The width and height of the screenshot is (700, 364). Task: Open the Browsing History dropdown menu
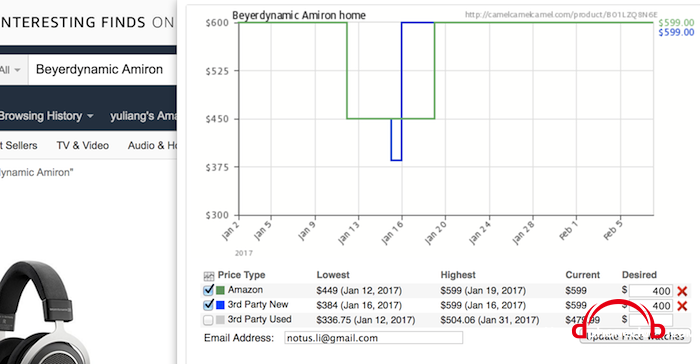[x=46, y=116]
